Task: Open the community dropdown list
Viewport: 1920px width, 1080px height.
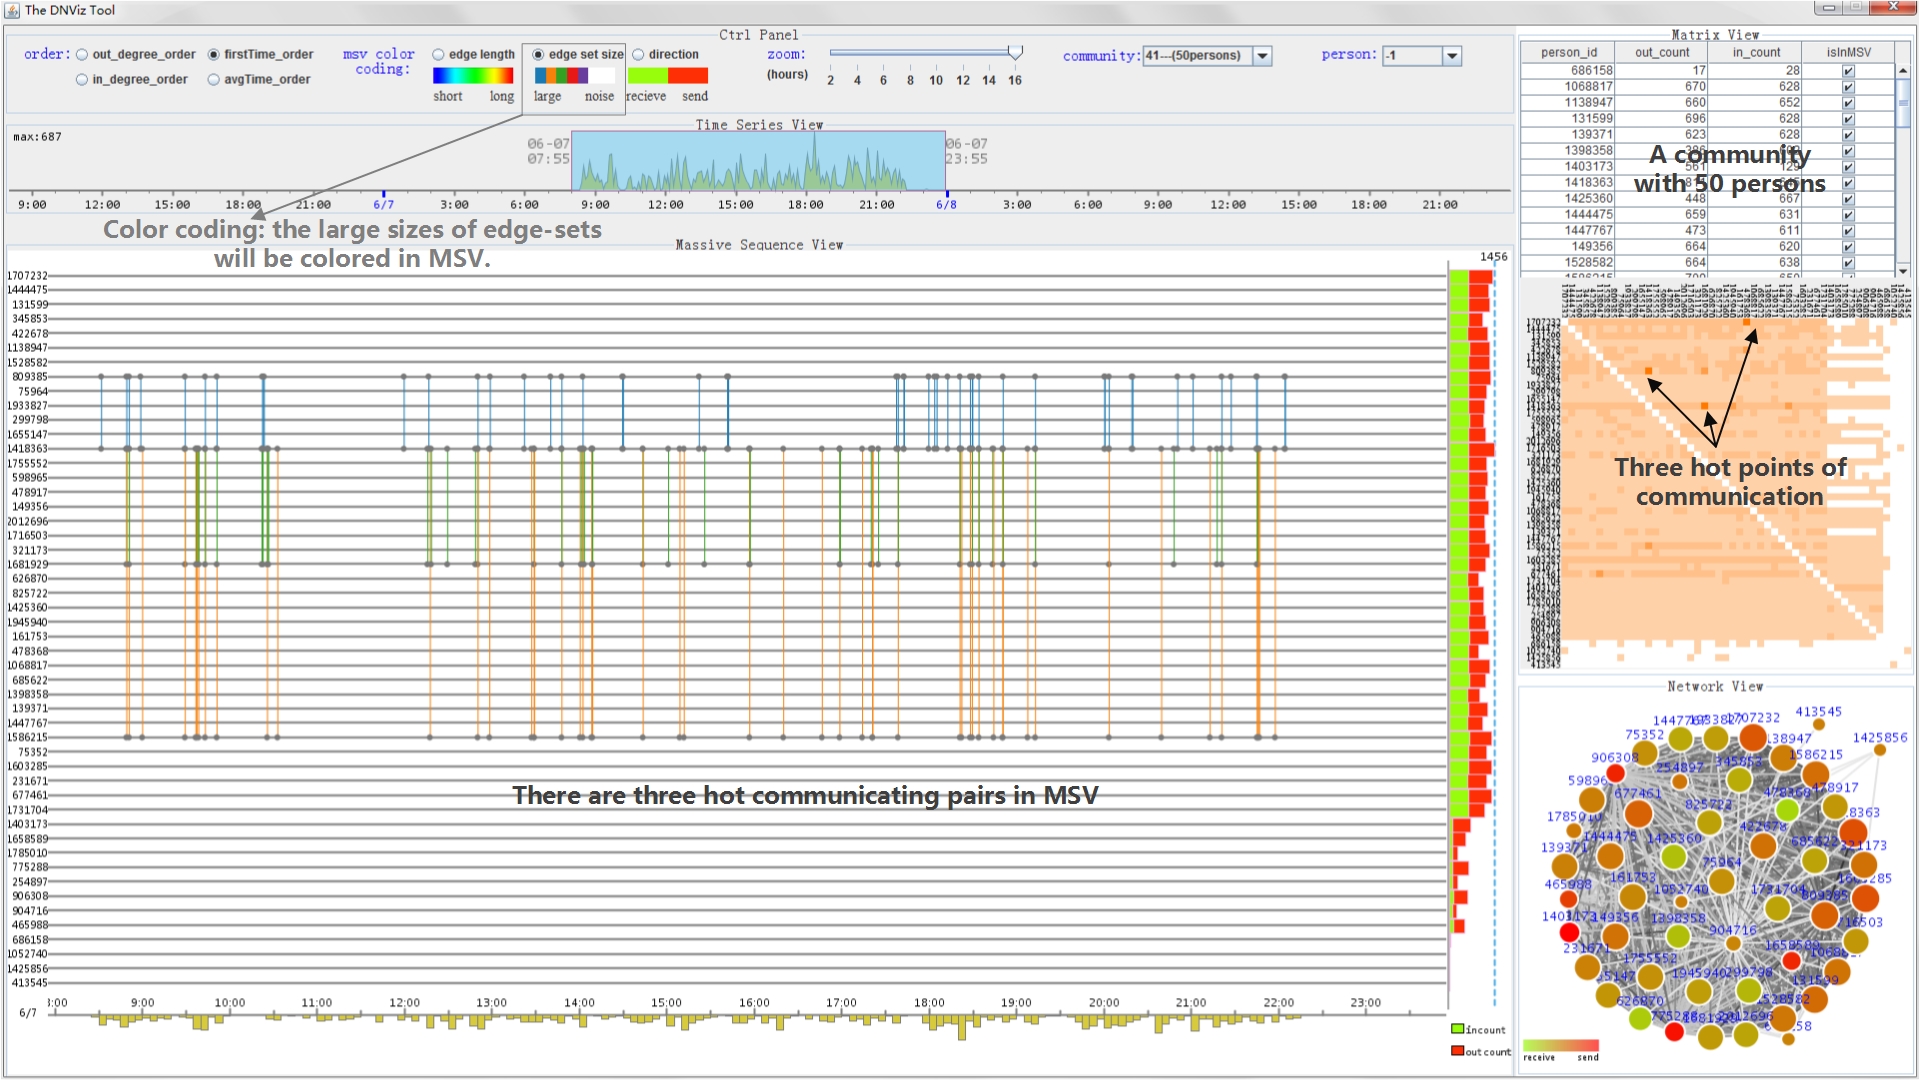Action: click(x=1263, y=56)
